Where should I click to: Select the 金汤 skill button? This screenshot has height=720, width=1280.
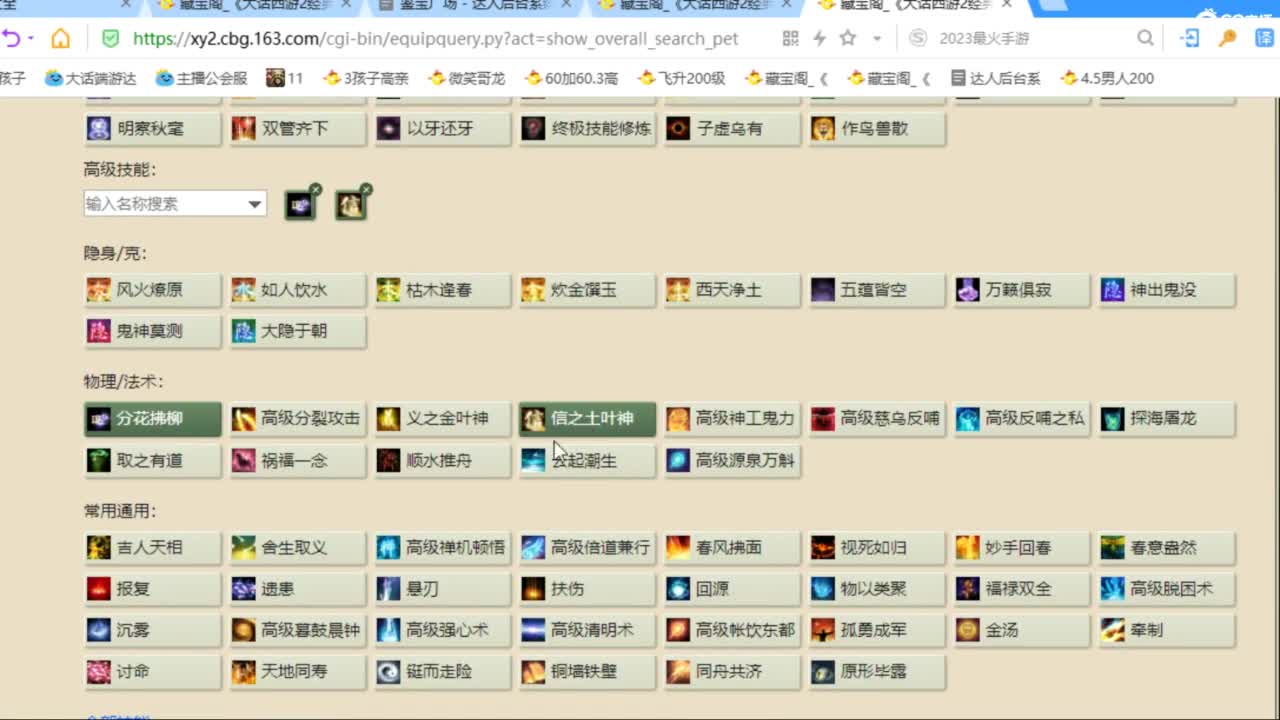click(1022, 630)
